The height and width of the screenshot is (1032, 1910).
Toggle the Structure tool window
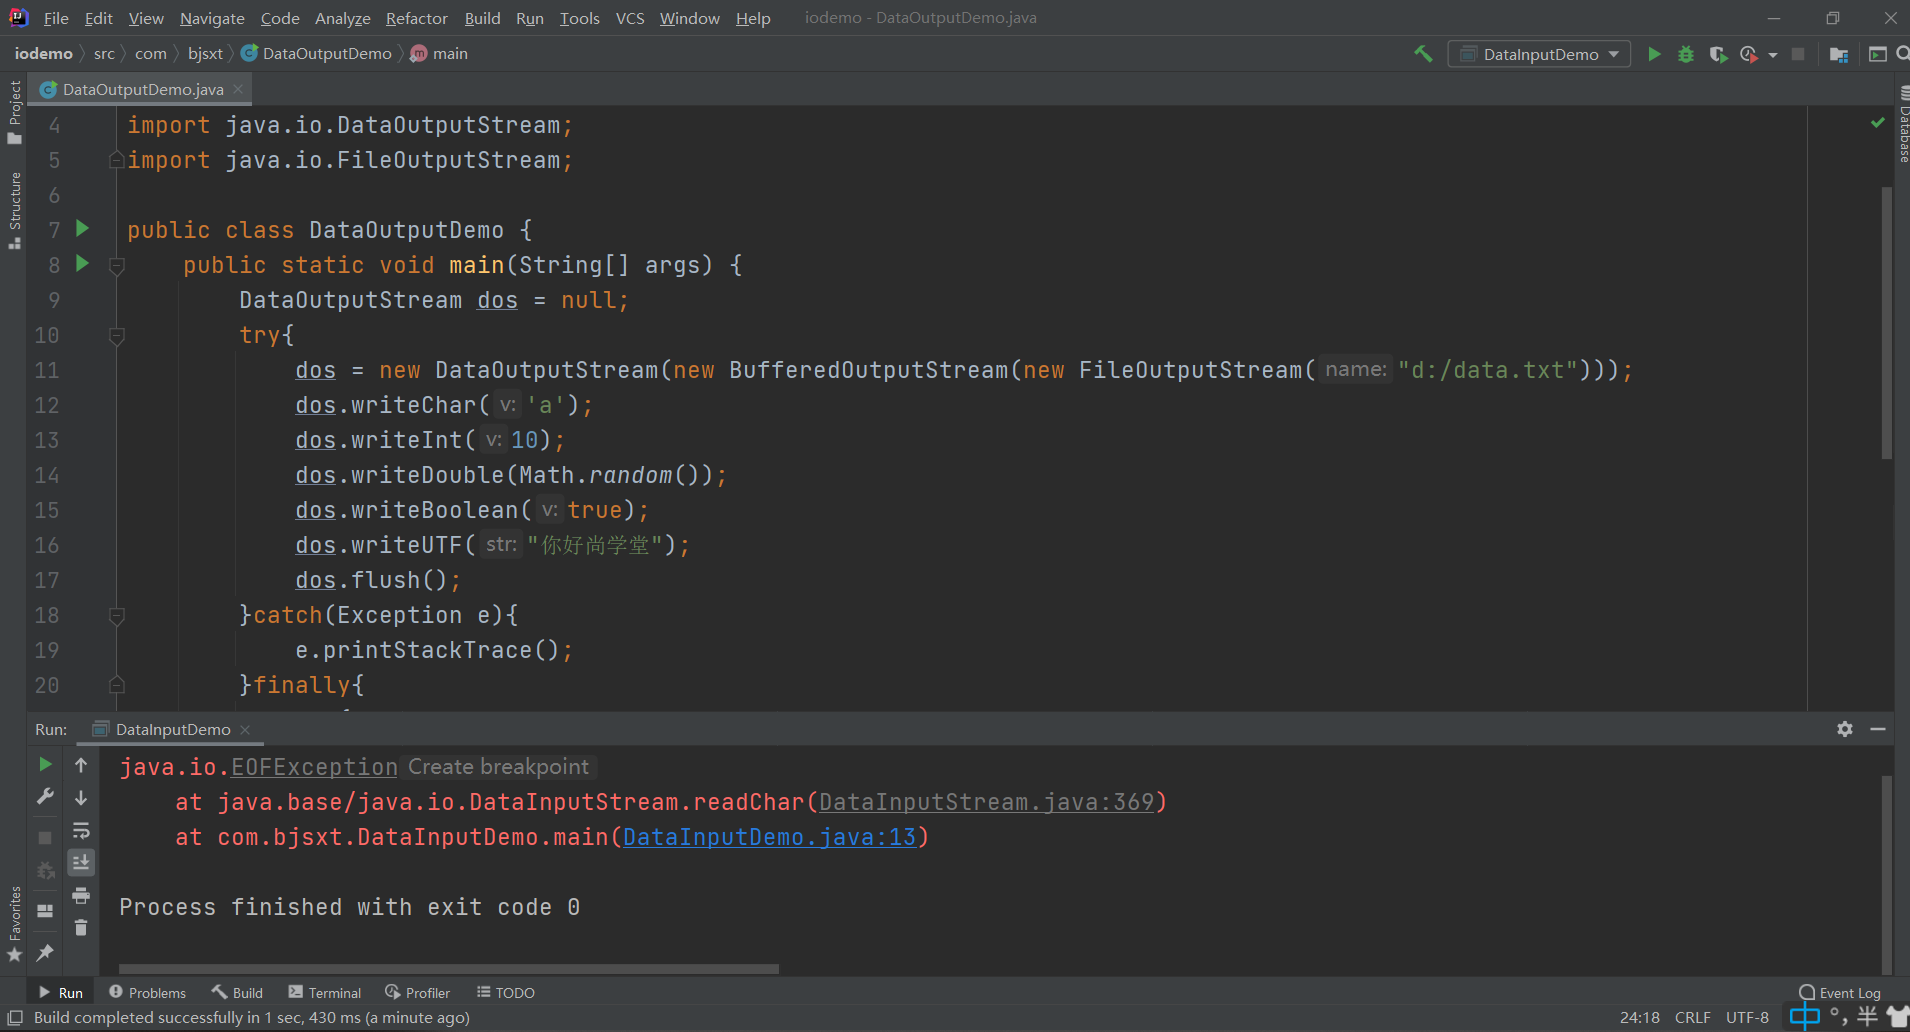point(14,211)
